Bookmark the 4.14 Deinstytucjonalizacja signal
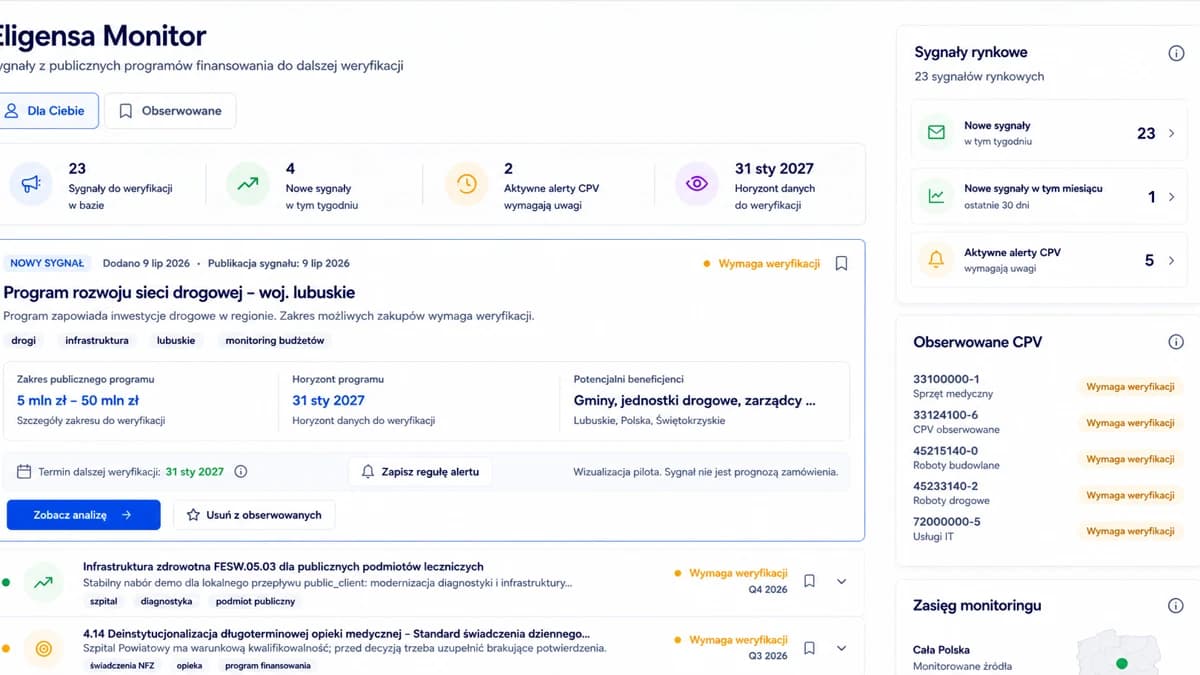The width and height of the screenshot is (1200, 675). 810,648
